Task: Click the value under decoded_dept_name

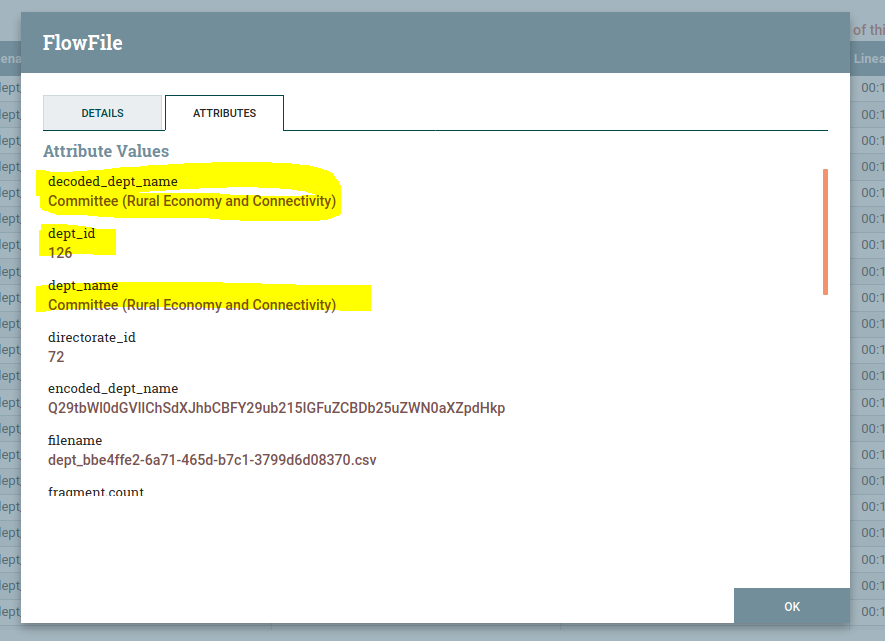Action: point(192,201)
